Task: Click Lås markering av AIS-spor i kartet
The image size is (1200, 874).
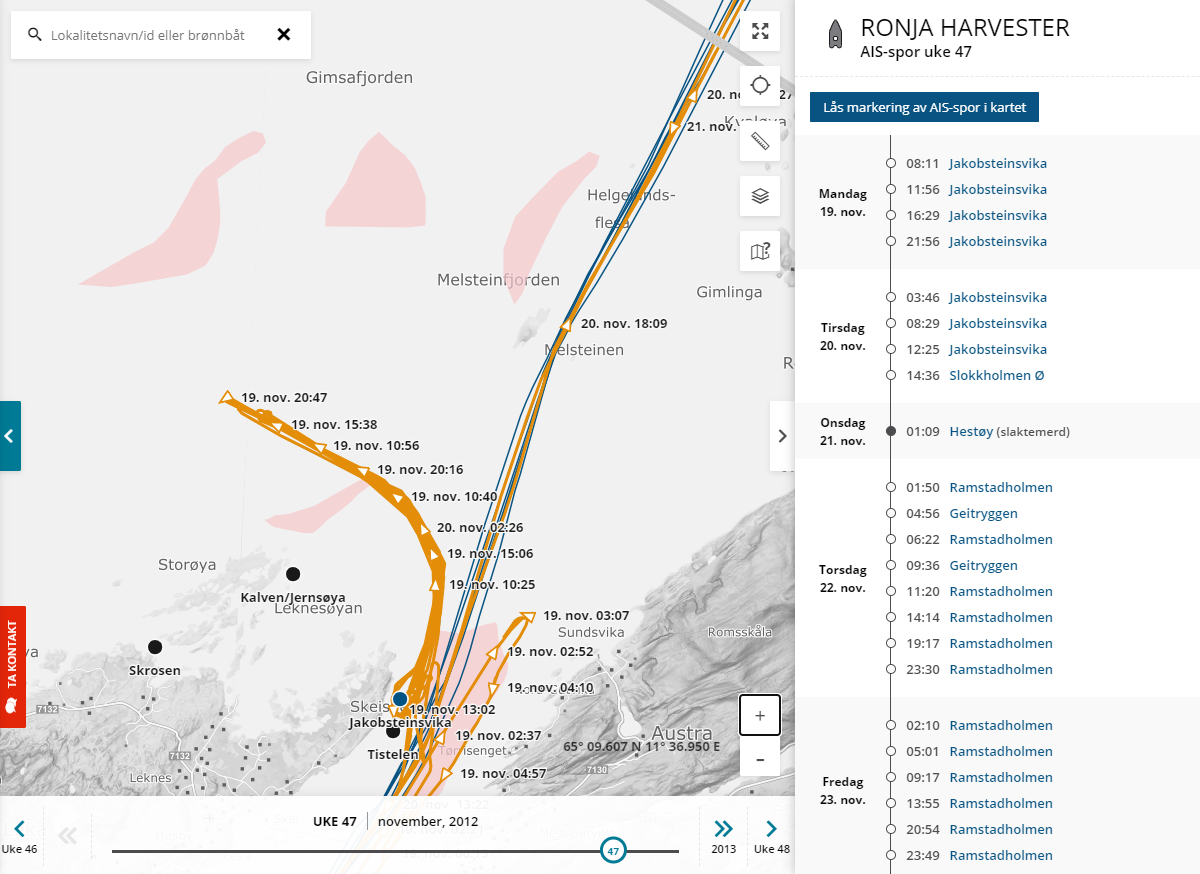Action: 924,107
